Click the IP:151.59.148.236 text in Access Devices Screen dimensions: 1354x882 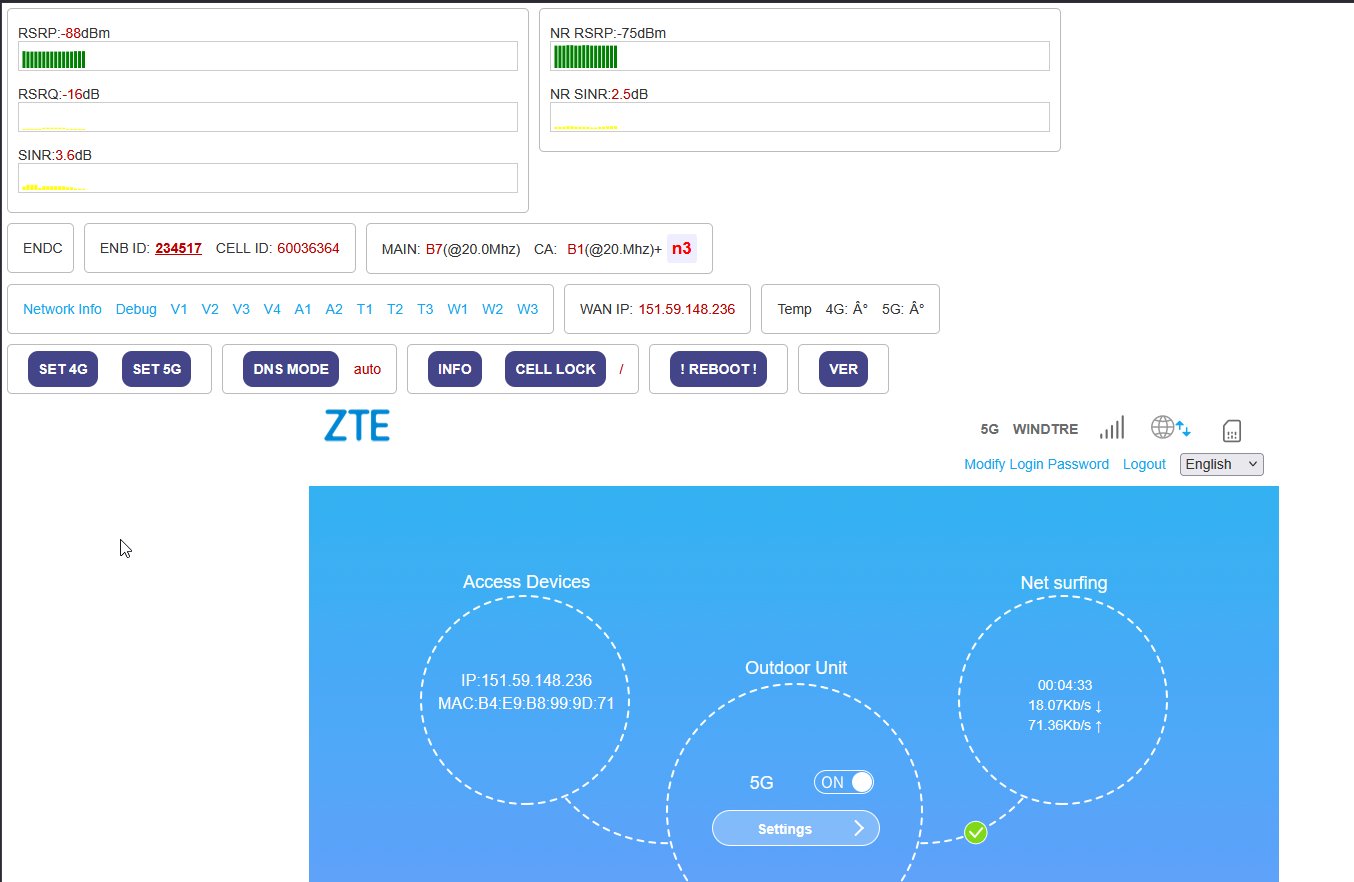(526, 680)
